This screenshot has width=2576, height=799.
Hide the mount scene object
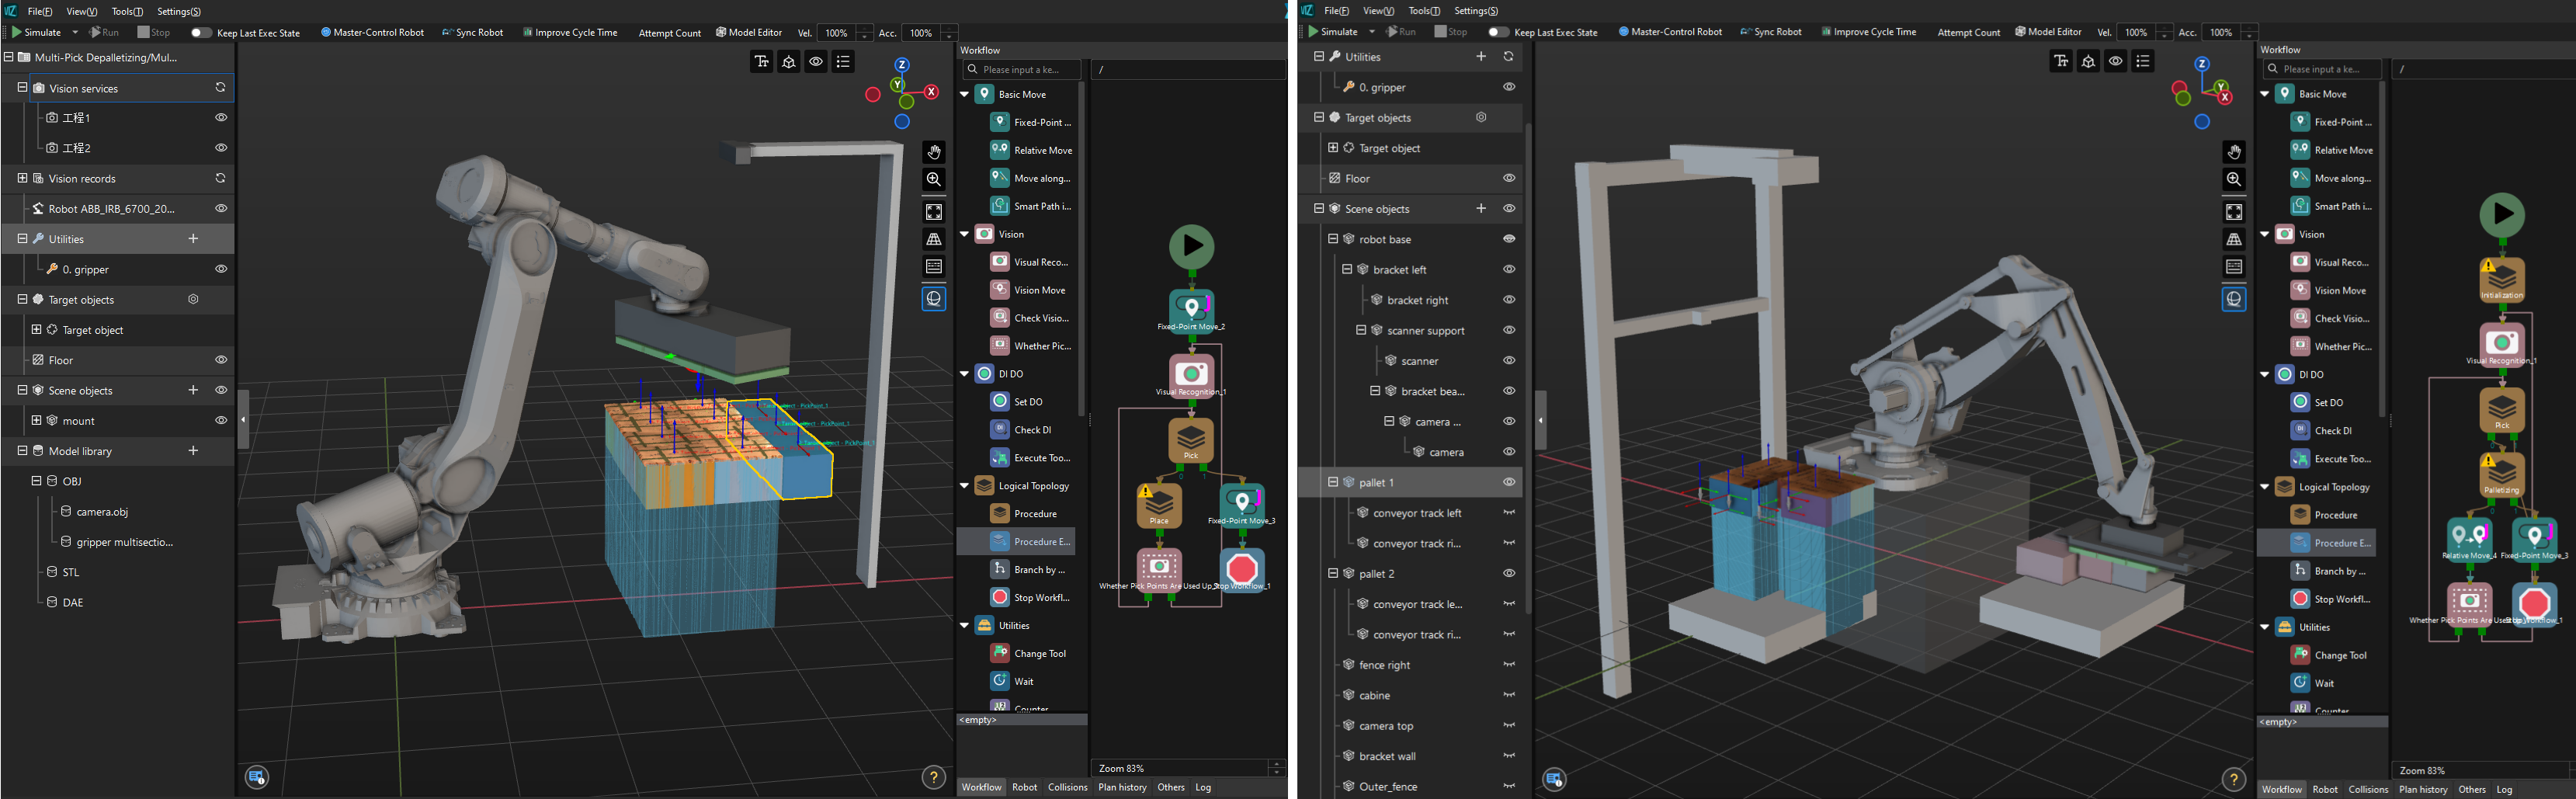pyautogui.click(x=221, y=421)
